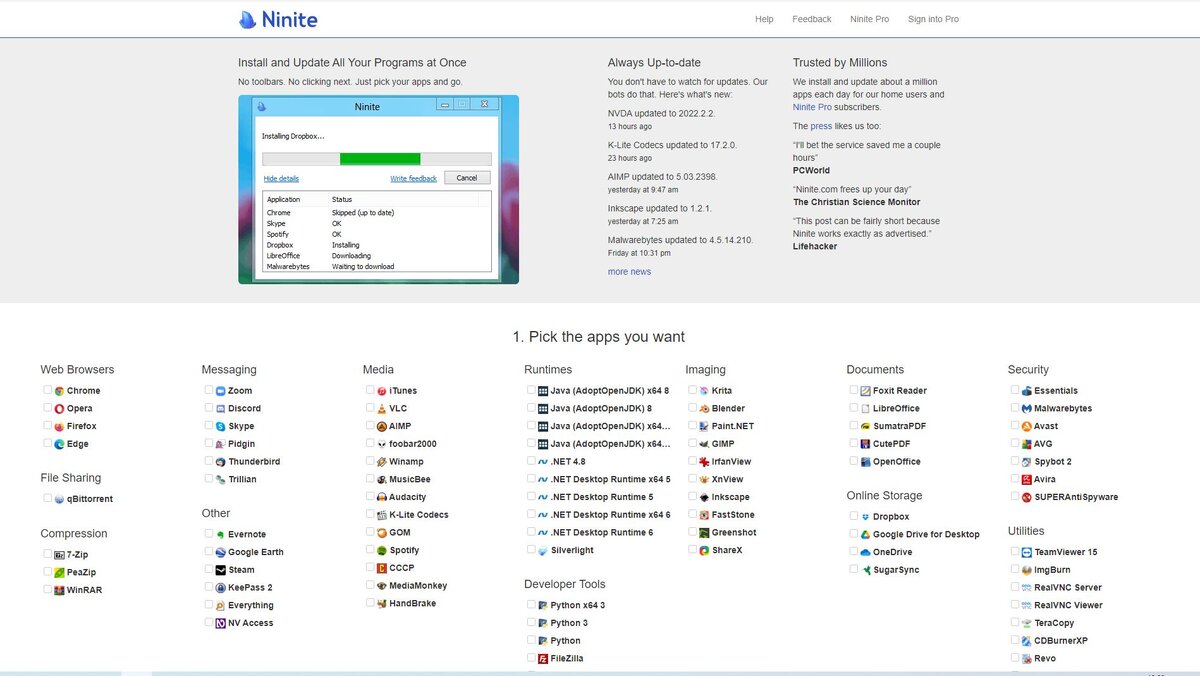Open the Feedback nav link
Viewport: 1200px width, 676px height.
(812, 19)
